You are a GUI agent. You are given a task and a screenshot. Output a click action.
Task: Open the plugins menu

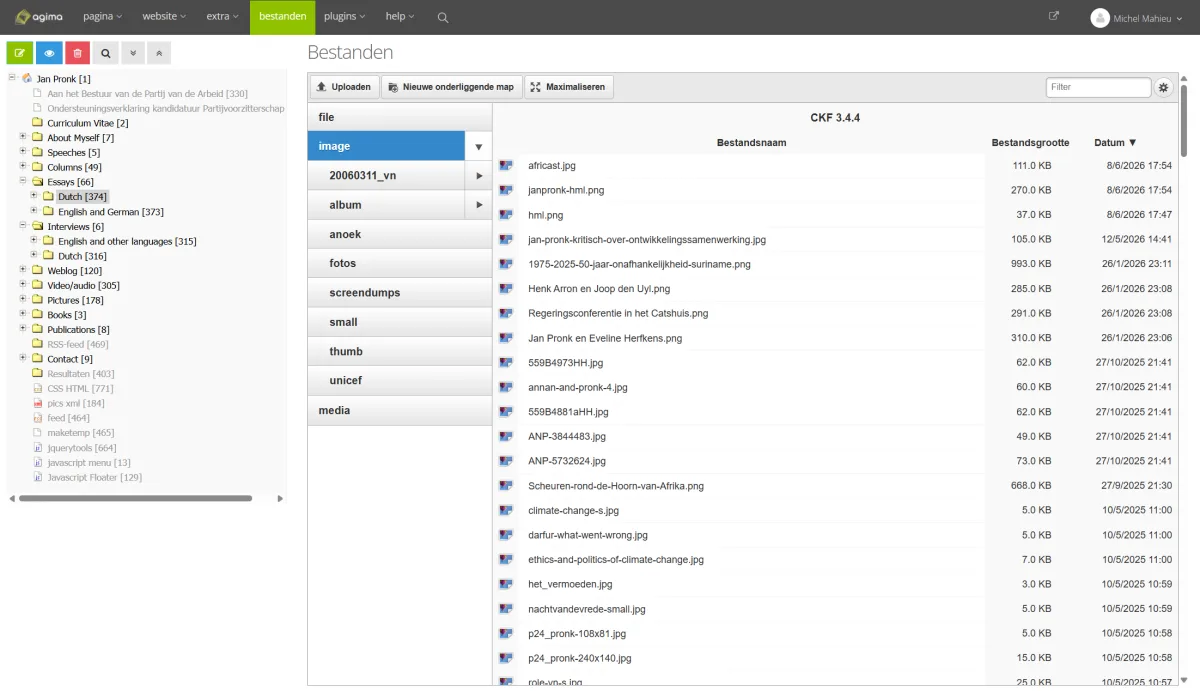345,17
